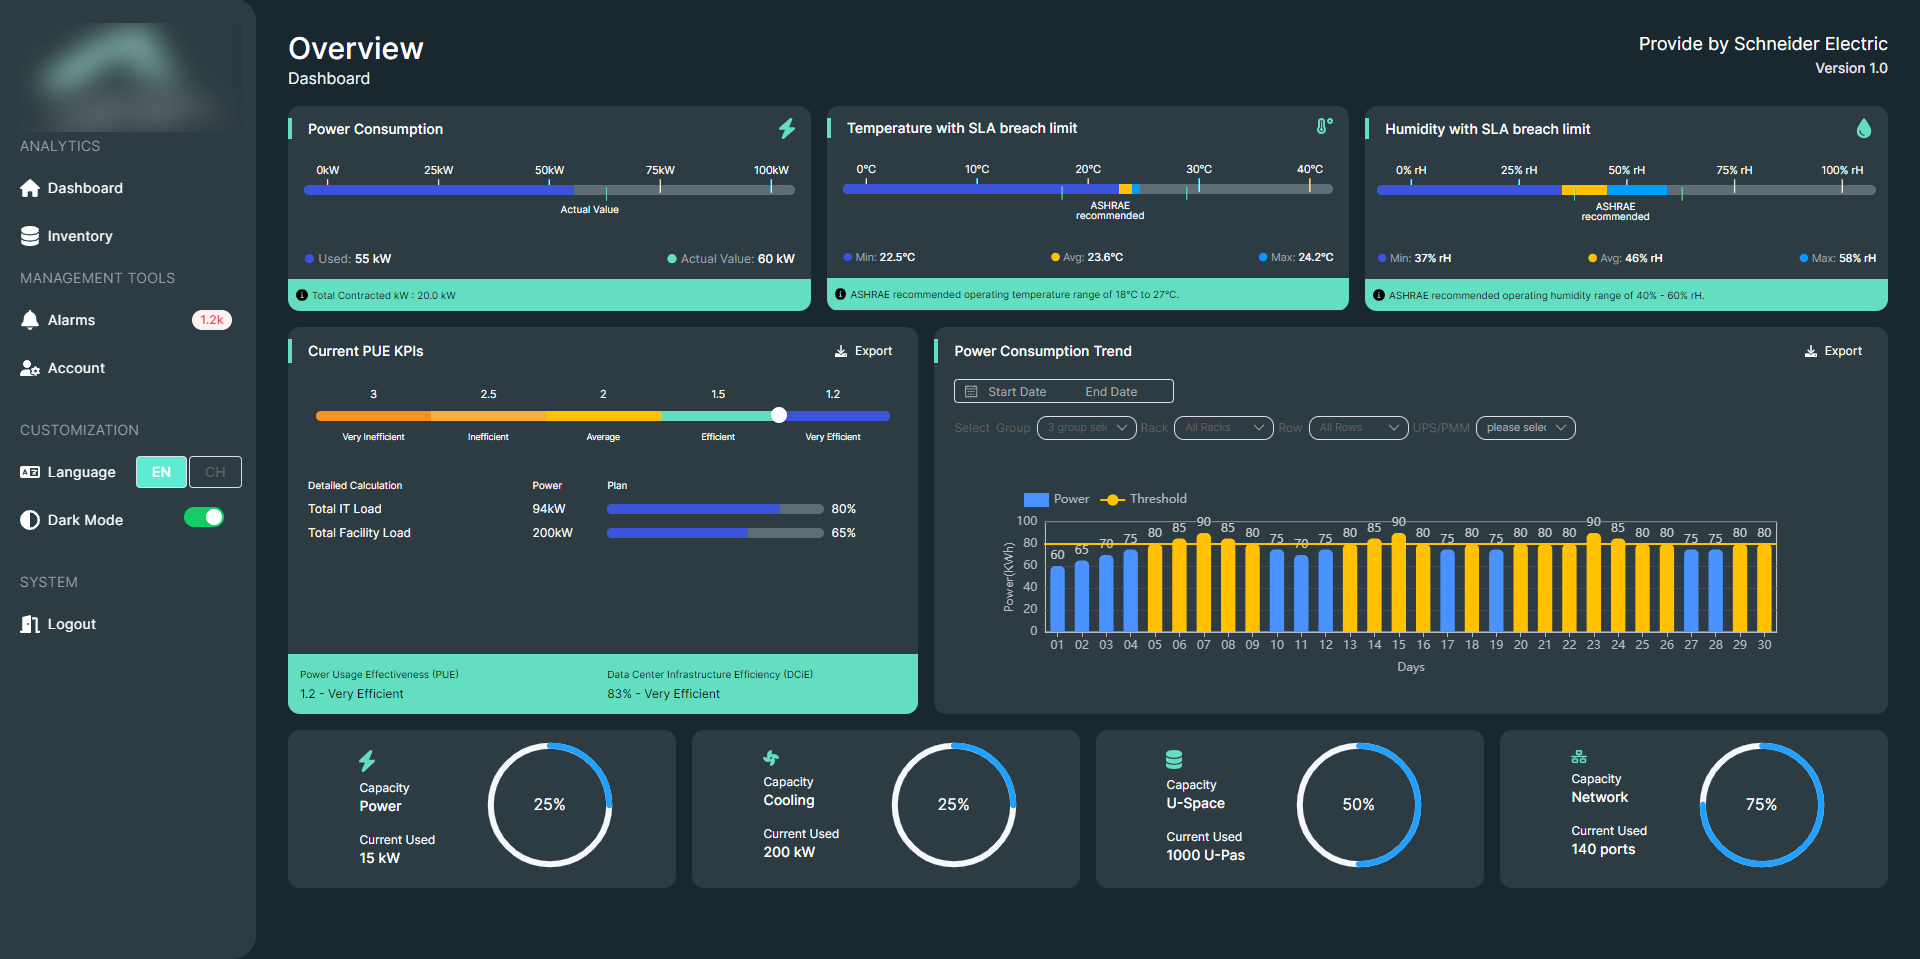Select EN language option

point(160,471)
